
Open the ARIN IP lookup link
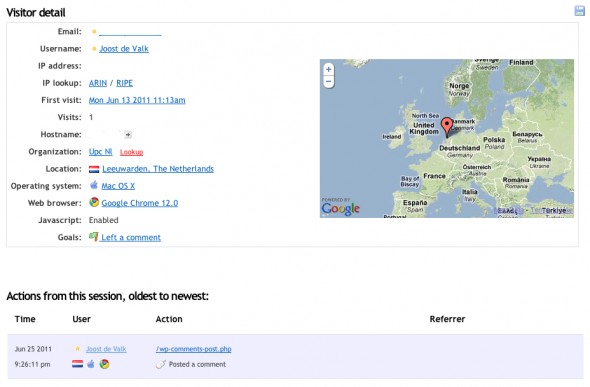98,83
